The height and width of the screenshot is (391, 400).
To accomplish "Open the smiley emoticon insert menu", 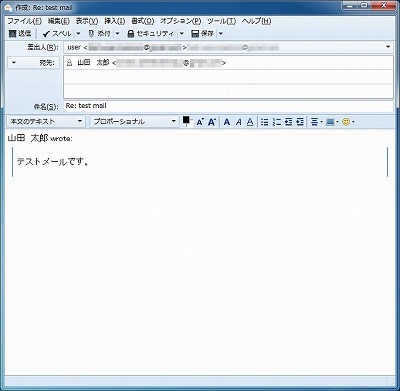I will [x=348, y=122].
